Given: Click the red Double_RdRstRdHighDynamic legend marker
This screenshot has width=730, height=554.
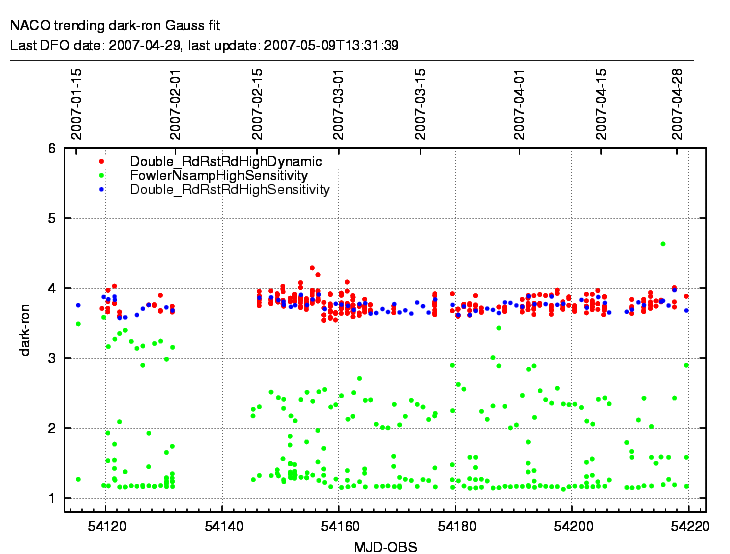Looking at the screenshot, I should tap(102, 162).
